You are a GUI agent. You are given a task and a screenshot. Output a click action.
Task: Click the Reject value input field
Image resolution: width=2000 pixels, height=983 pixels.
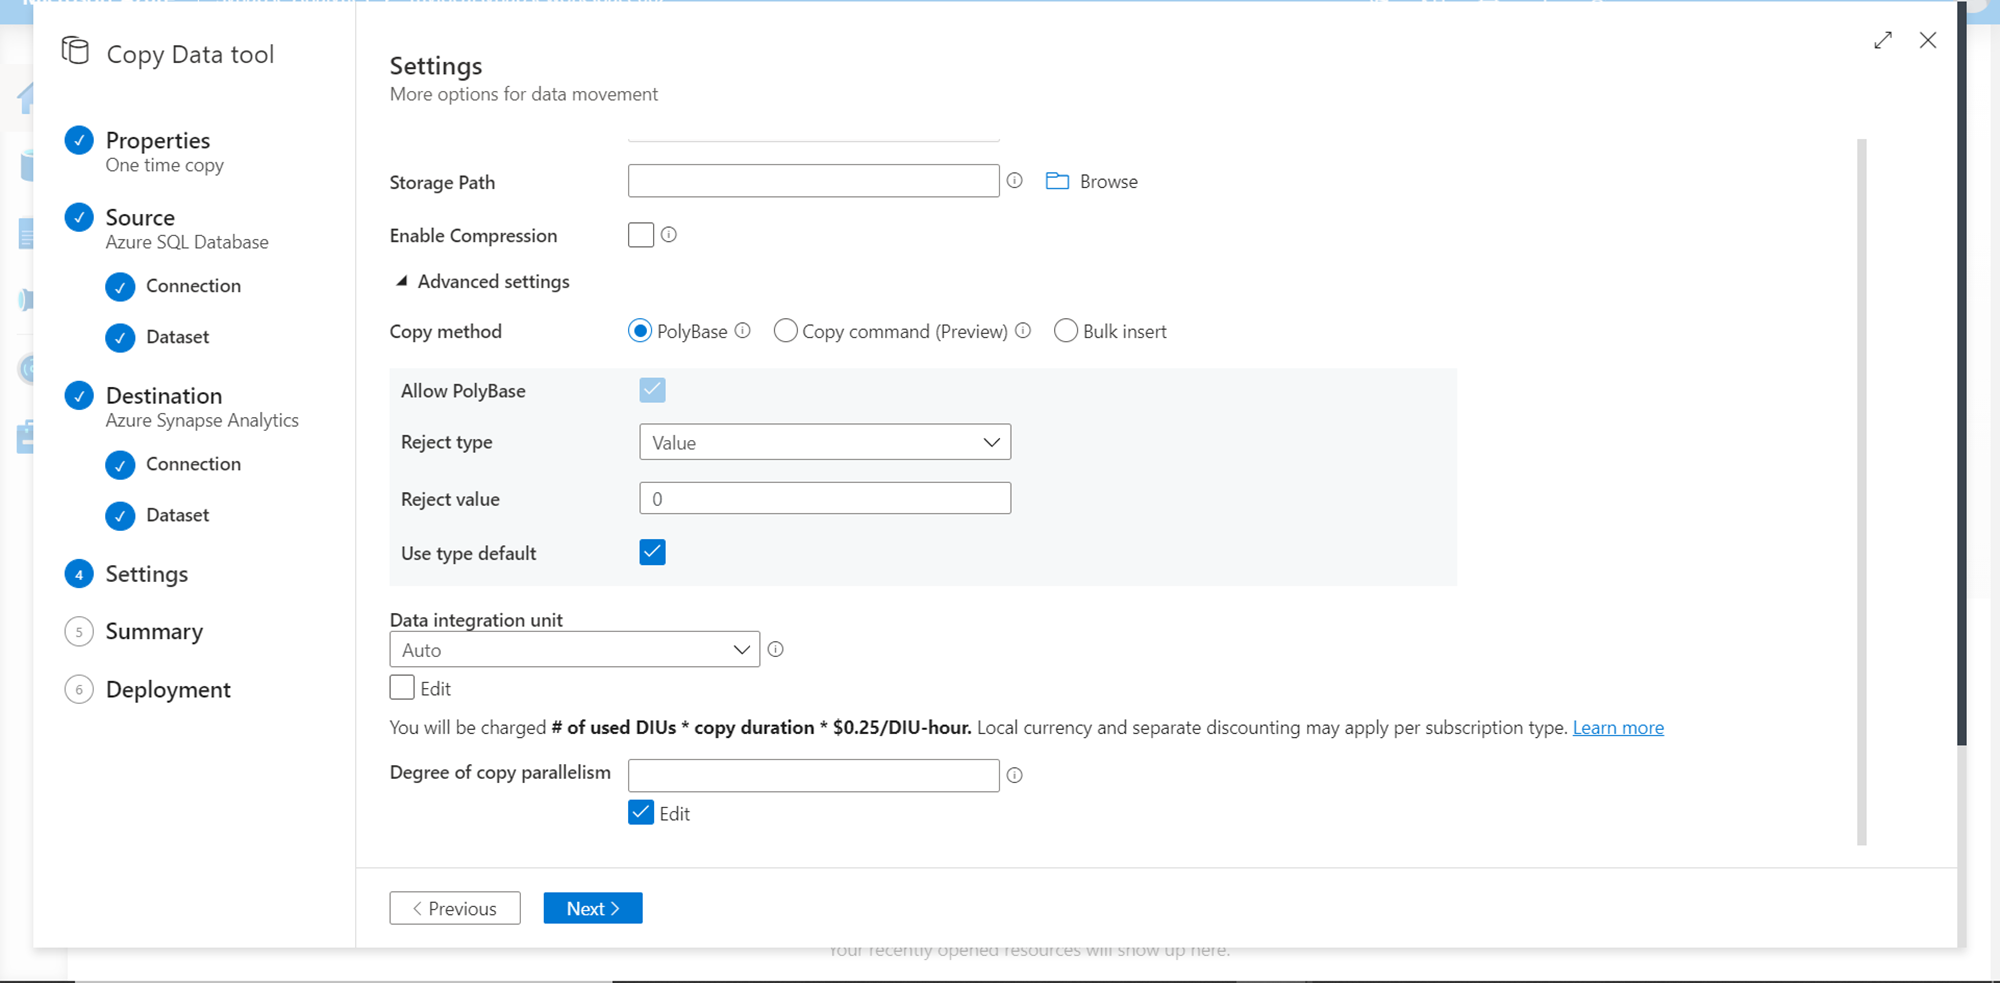click(x=825, y=499)
